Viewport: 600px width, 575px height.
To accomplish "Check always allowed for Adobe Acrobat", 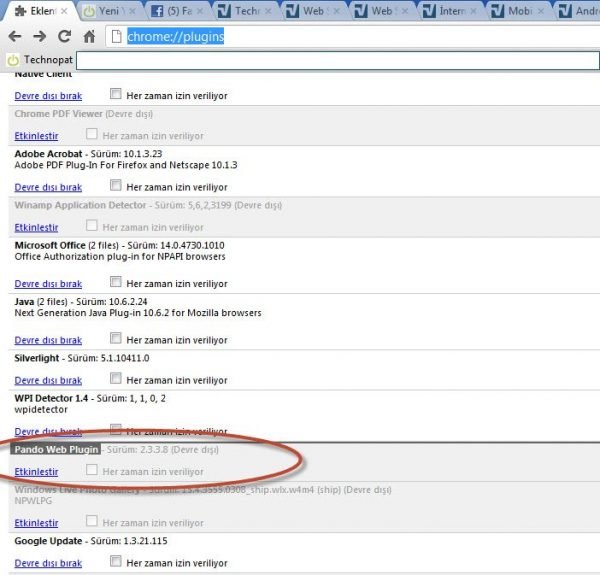I will [116, 185].
